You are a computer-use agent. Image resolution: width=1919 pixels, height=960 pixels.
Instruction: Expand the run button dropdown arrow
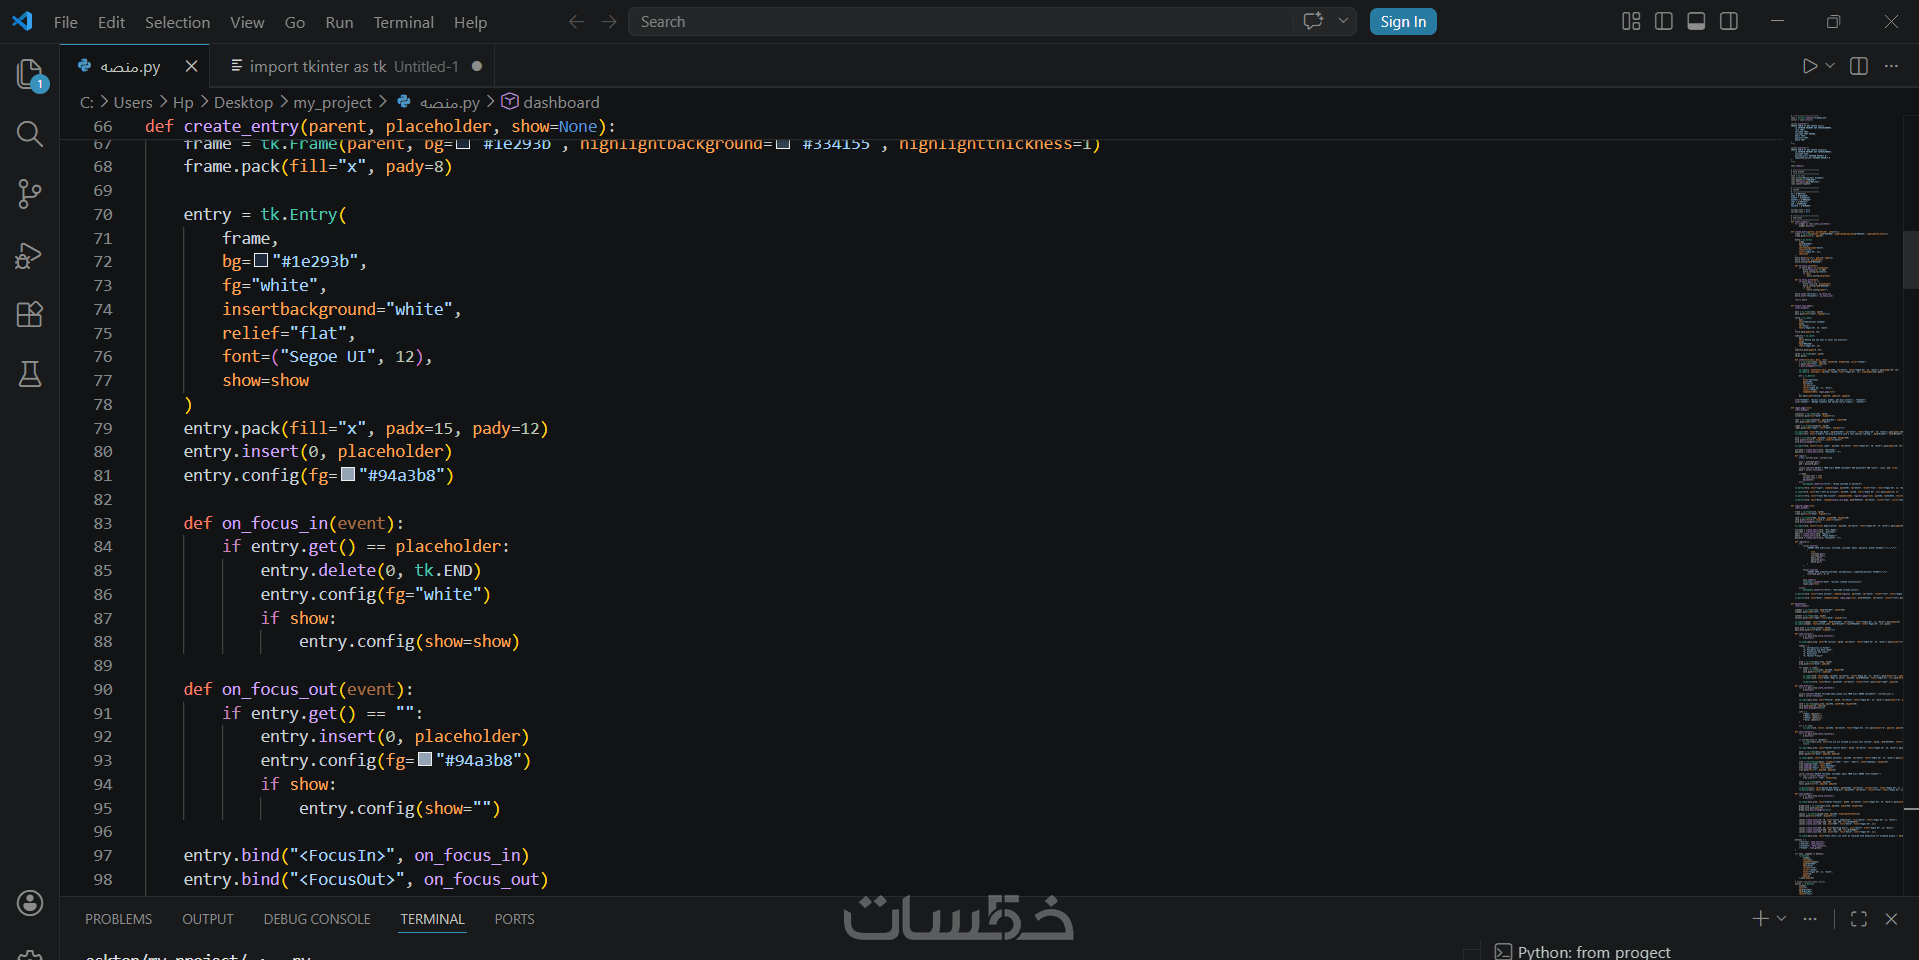click(1830, 66)
